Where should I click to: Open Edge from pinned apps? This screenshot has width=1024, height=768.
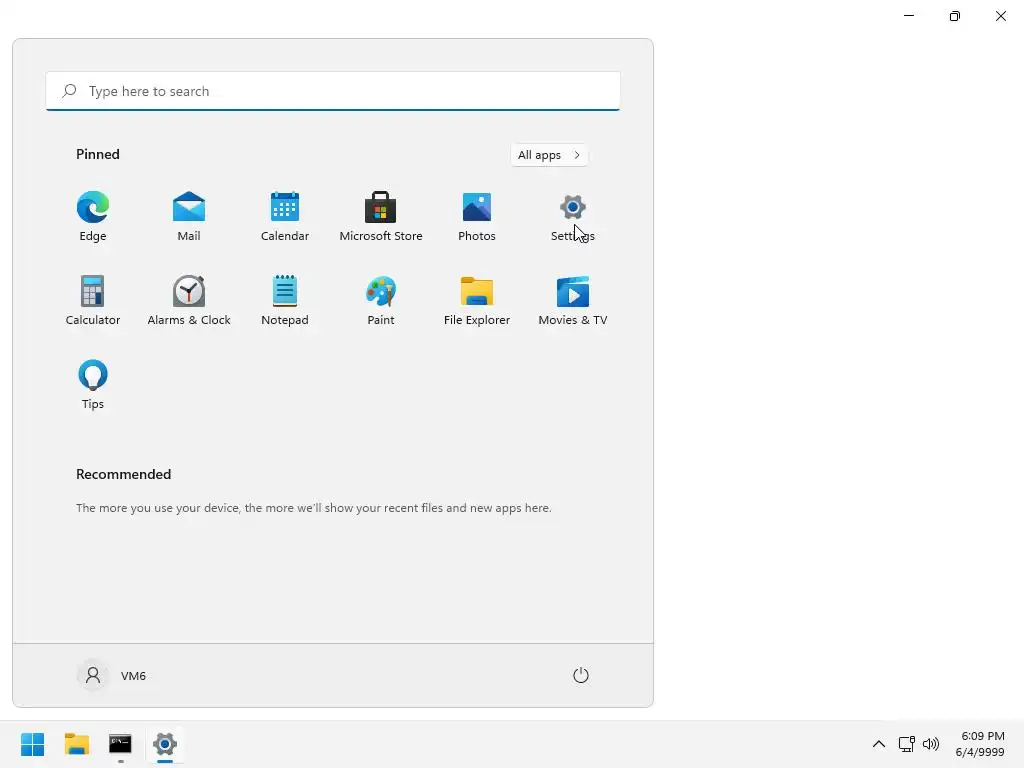tap(93, 217)
